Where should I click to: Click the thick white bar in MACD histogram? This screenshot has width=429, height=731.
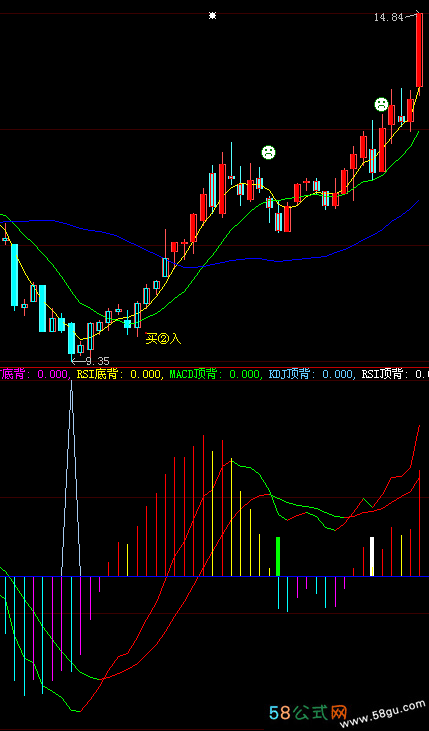pyautogui.click(x=372, y=556)
